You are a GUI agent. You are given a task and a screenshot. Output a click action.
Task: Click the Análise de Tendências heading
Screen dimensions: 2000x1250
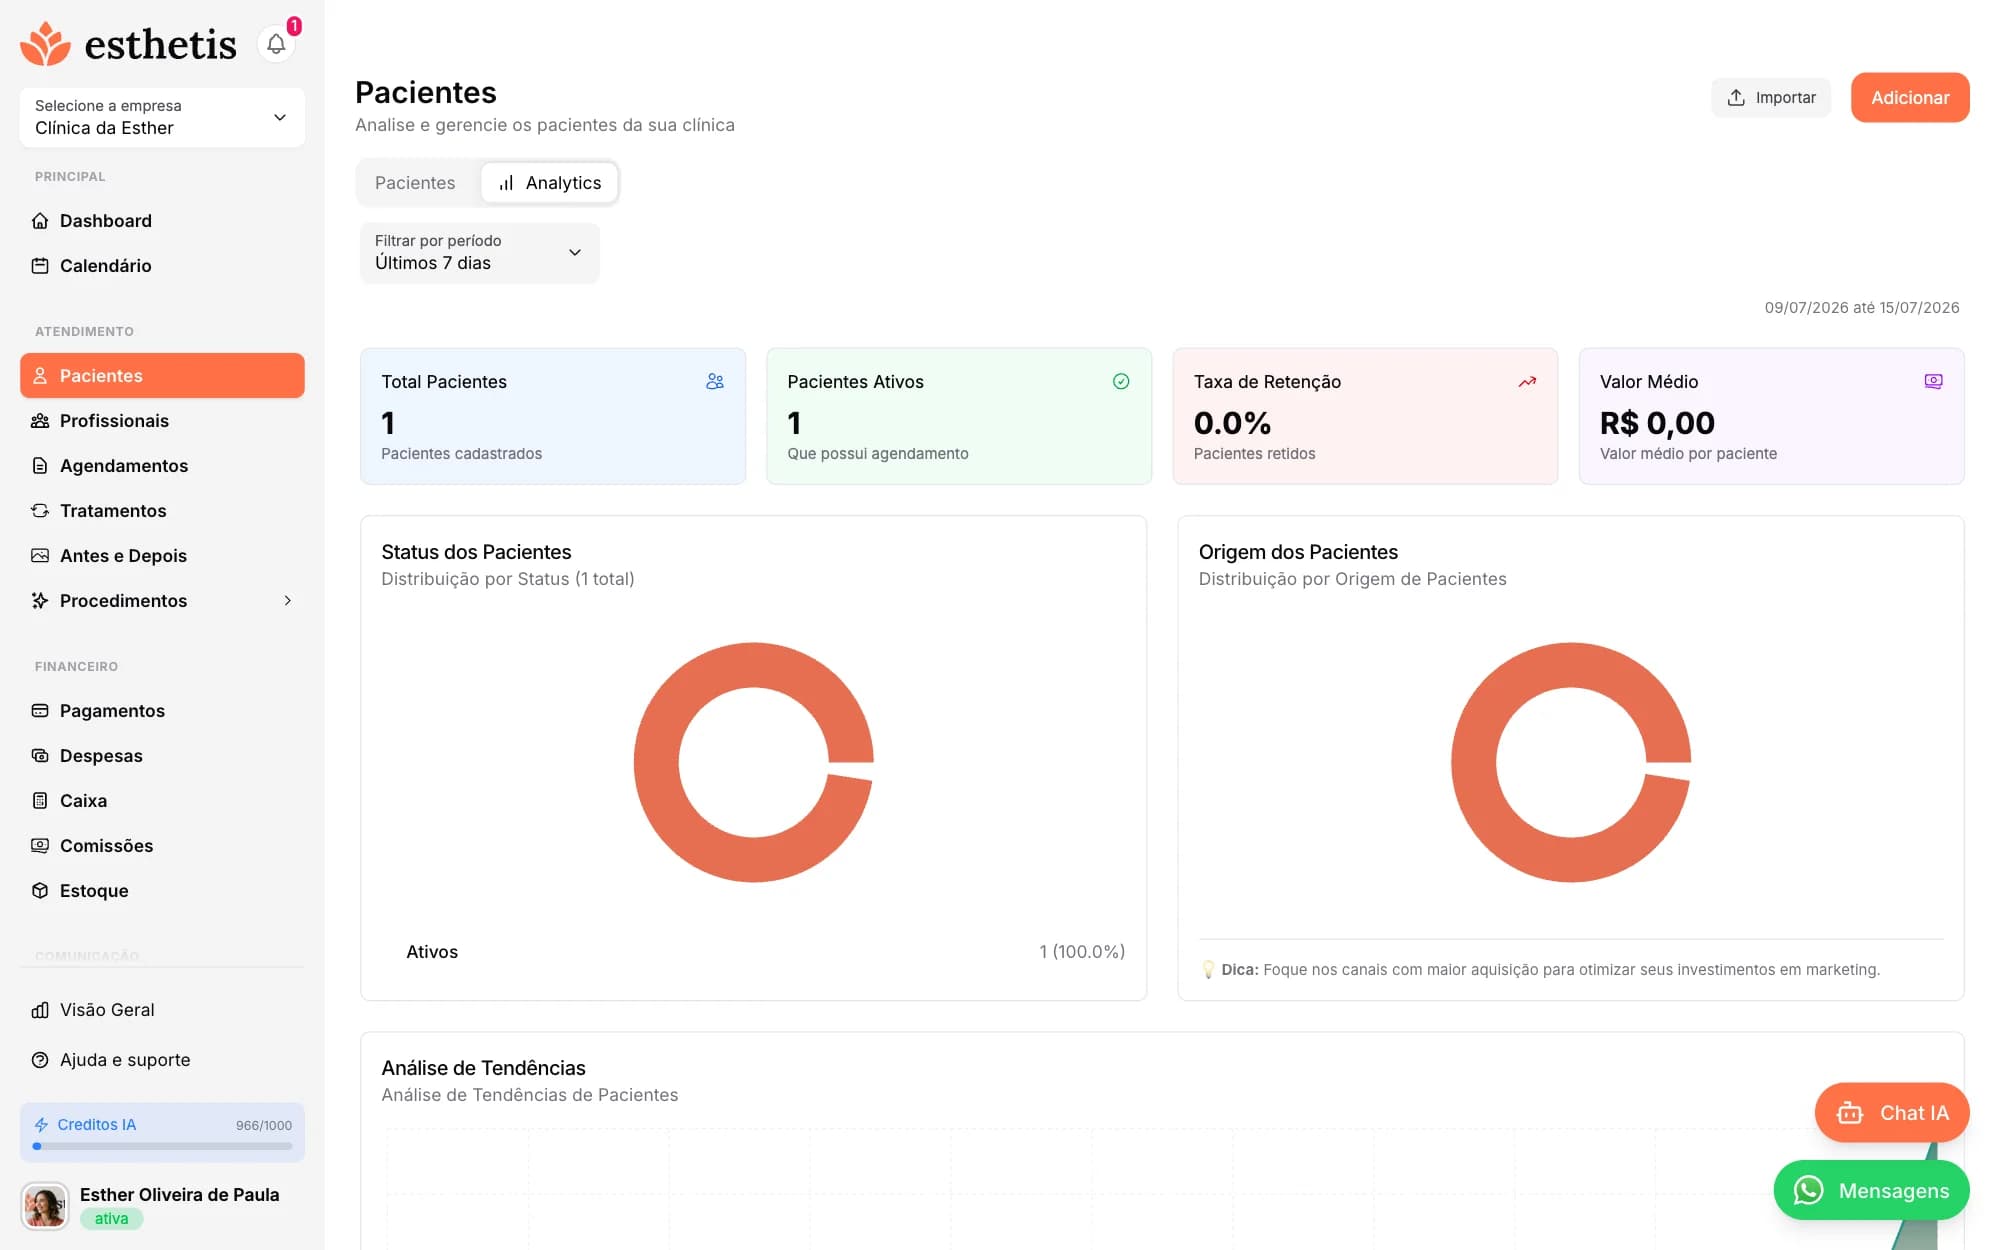click(x=483, y=1068)
